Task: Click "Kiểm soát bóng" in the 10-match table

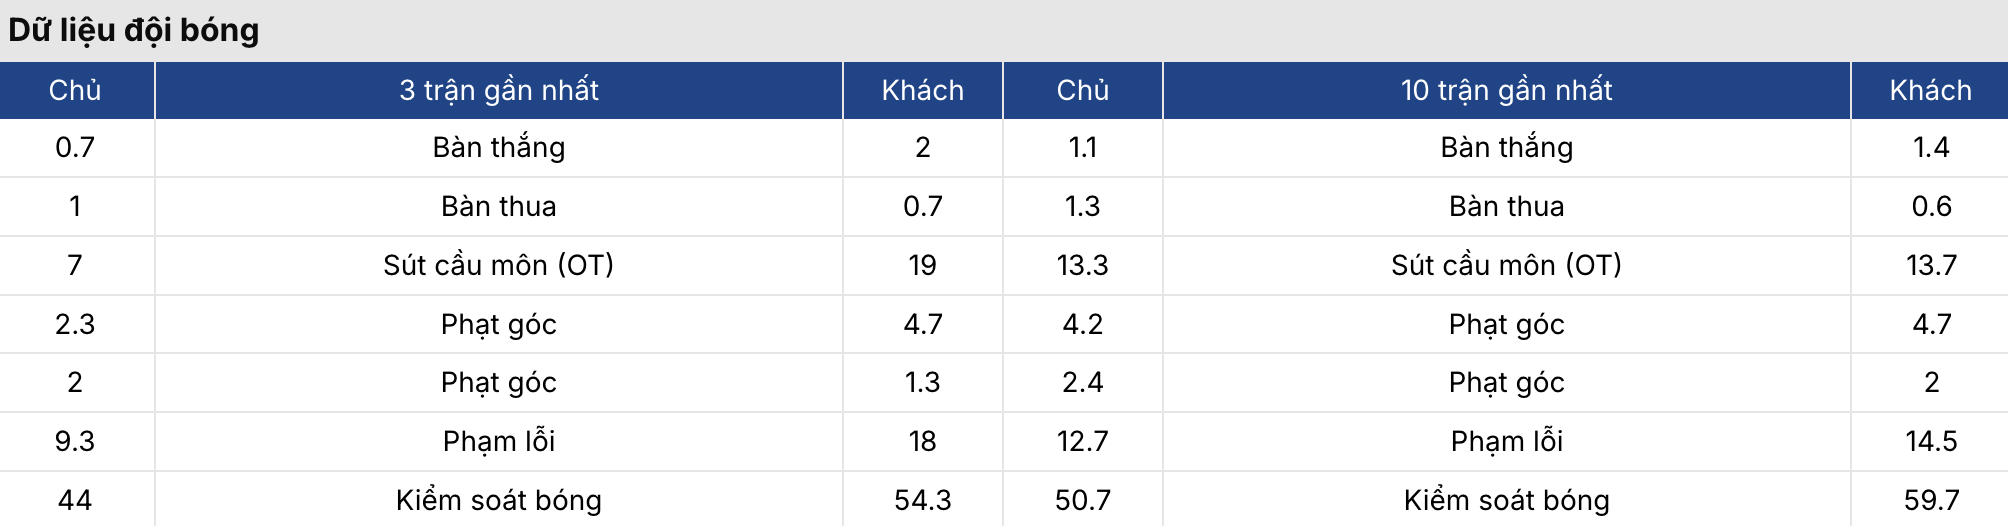Action: (1506, 500)
